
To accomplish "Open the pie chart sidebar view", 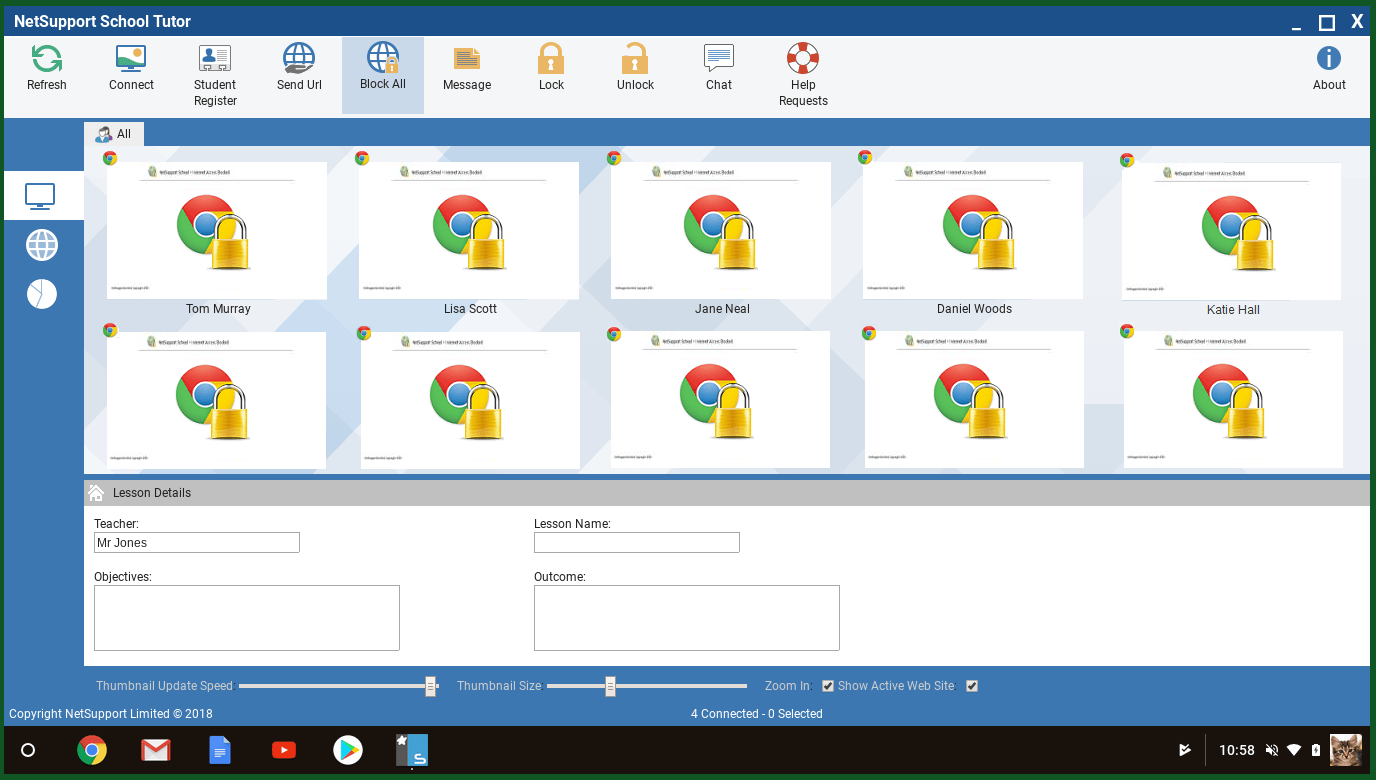I will [42, 294].
